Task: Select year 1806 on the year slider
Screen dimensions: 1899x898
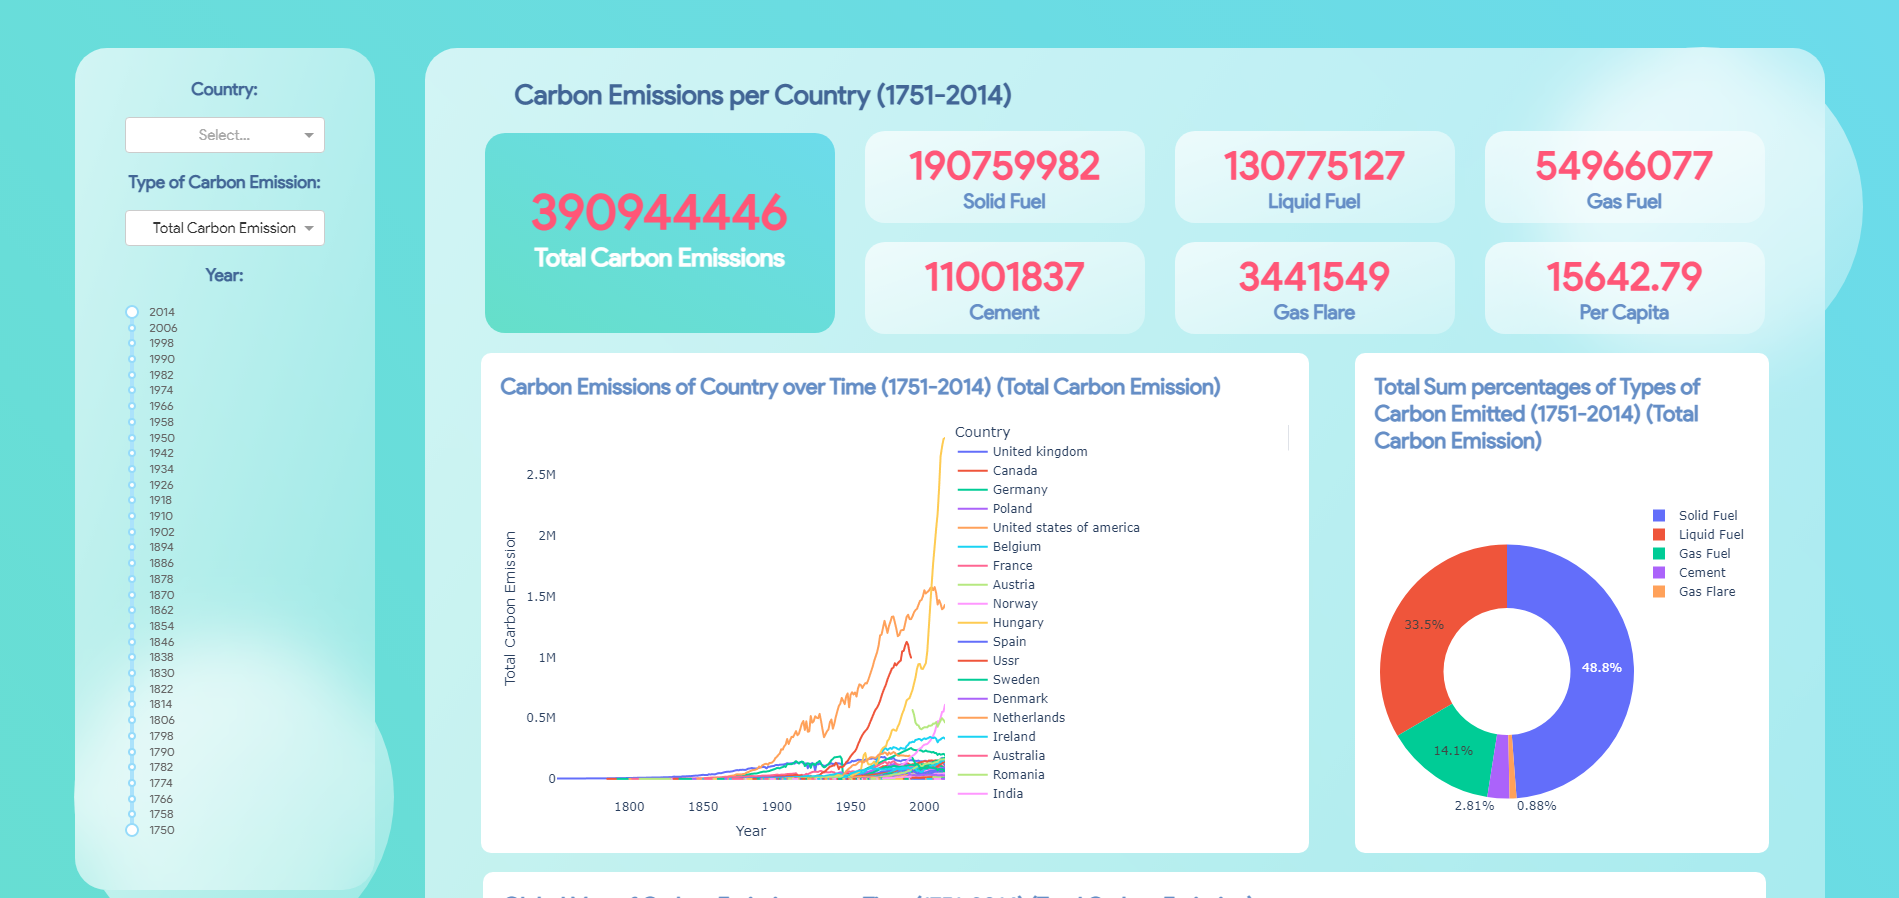Action: click(x=132, y=720)
